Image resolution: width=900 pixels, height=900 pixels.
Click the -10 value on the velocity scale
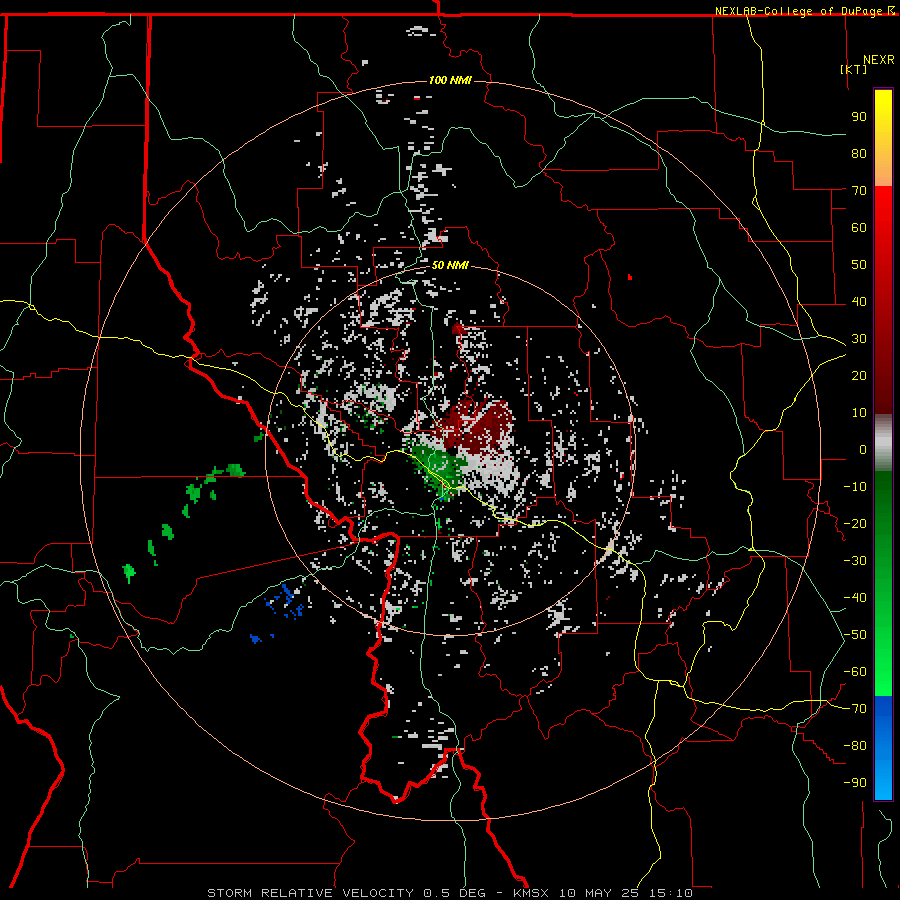pyautogui.click(x=855, y=487)
